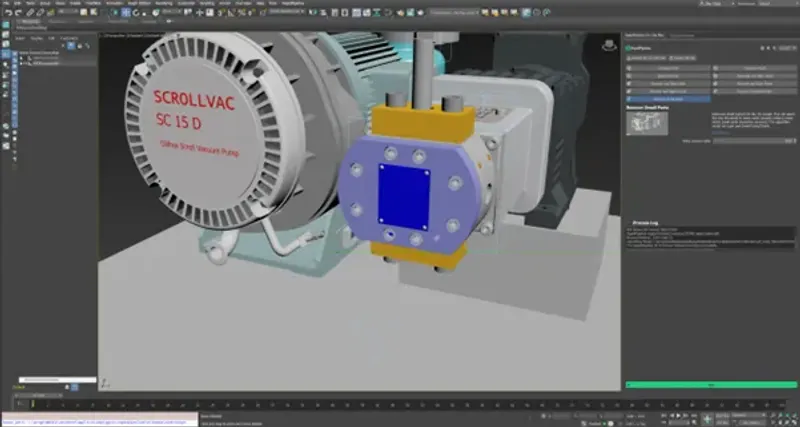This screenshot has width=800, height=427.
Task: Click the Next Frame playback button
Action: tap(685, 415)
